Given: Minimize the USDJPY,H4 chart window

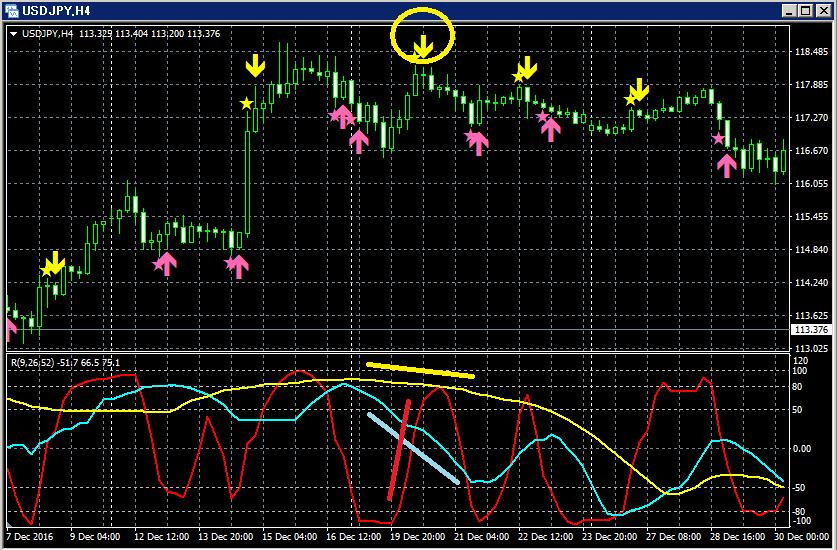Looking at the screenshot, I should point(791,10).
